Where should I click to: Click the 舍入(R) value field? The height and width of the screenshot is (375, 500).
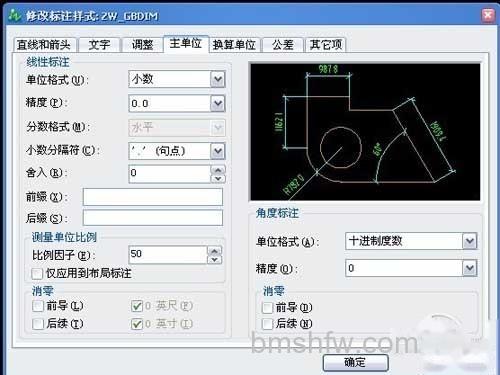170,174
